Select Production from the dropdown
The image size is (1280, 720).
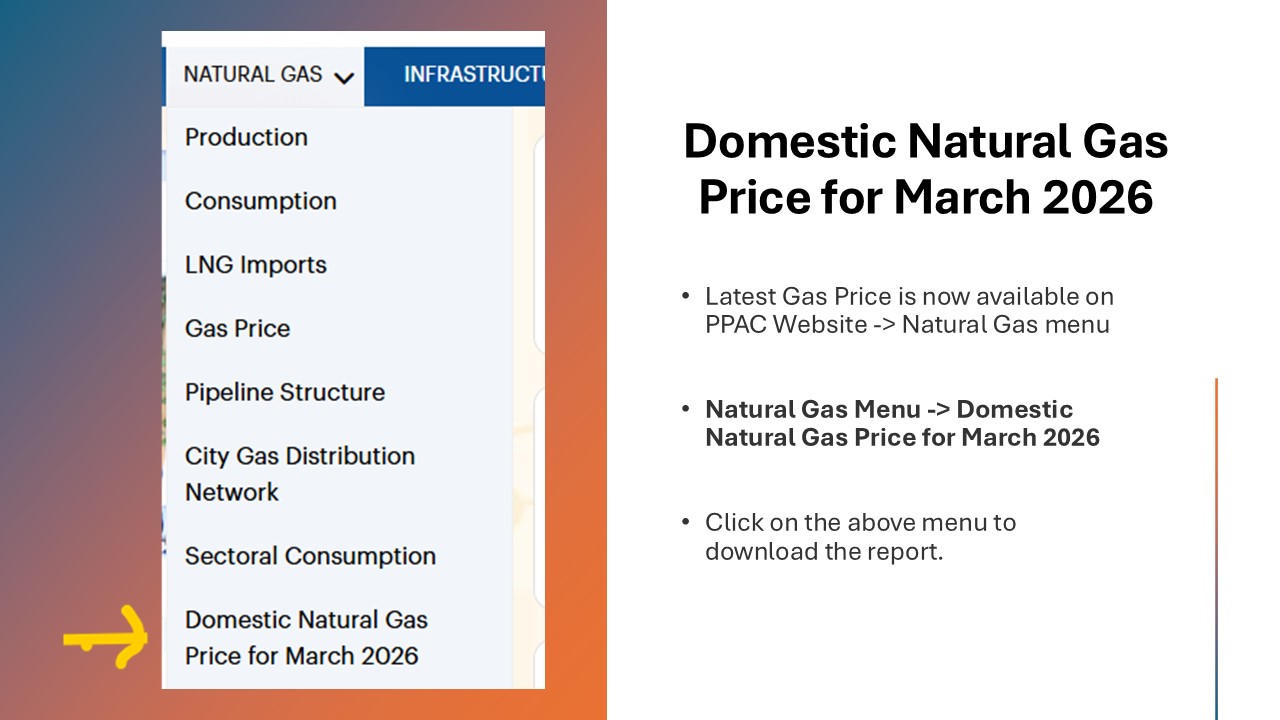[246, 137]
